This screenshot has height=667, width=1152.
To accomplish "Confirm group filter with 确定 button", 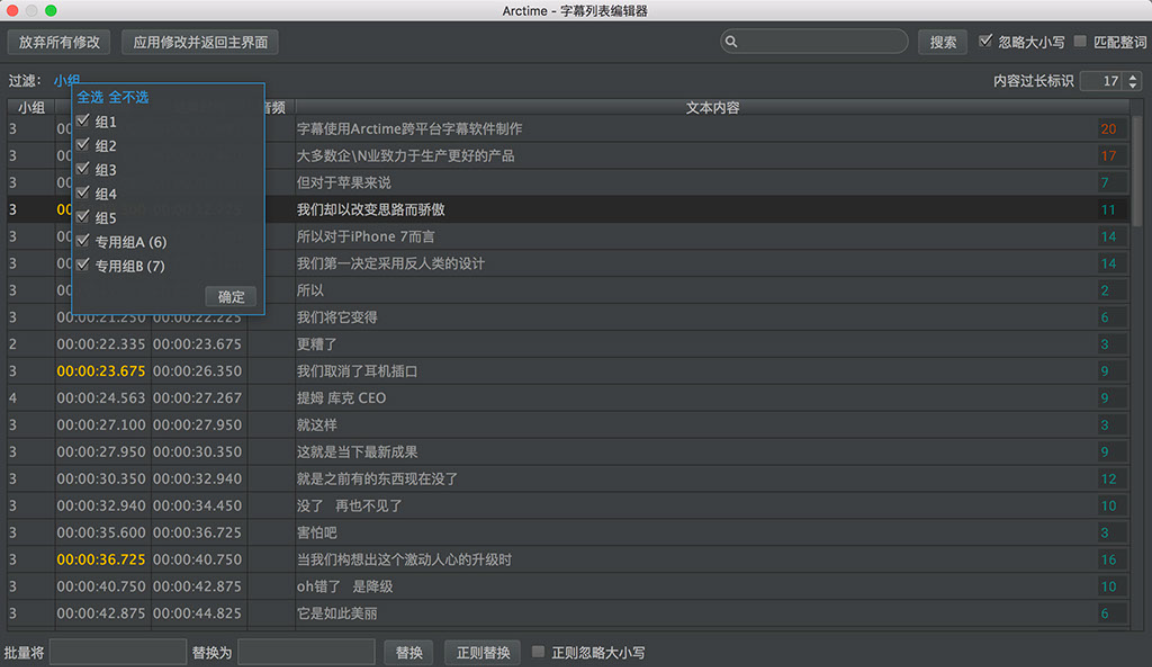I will [x=231, y=296].
